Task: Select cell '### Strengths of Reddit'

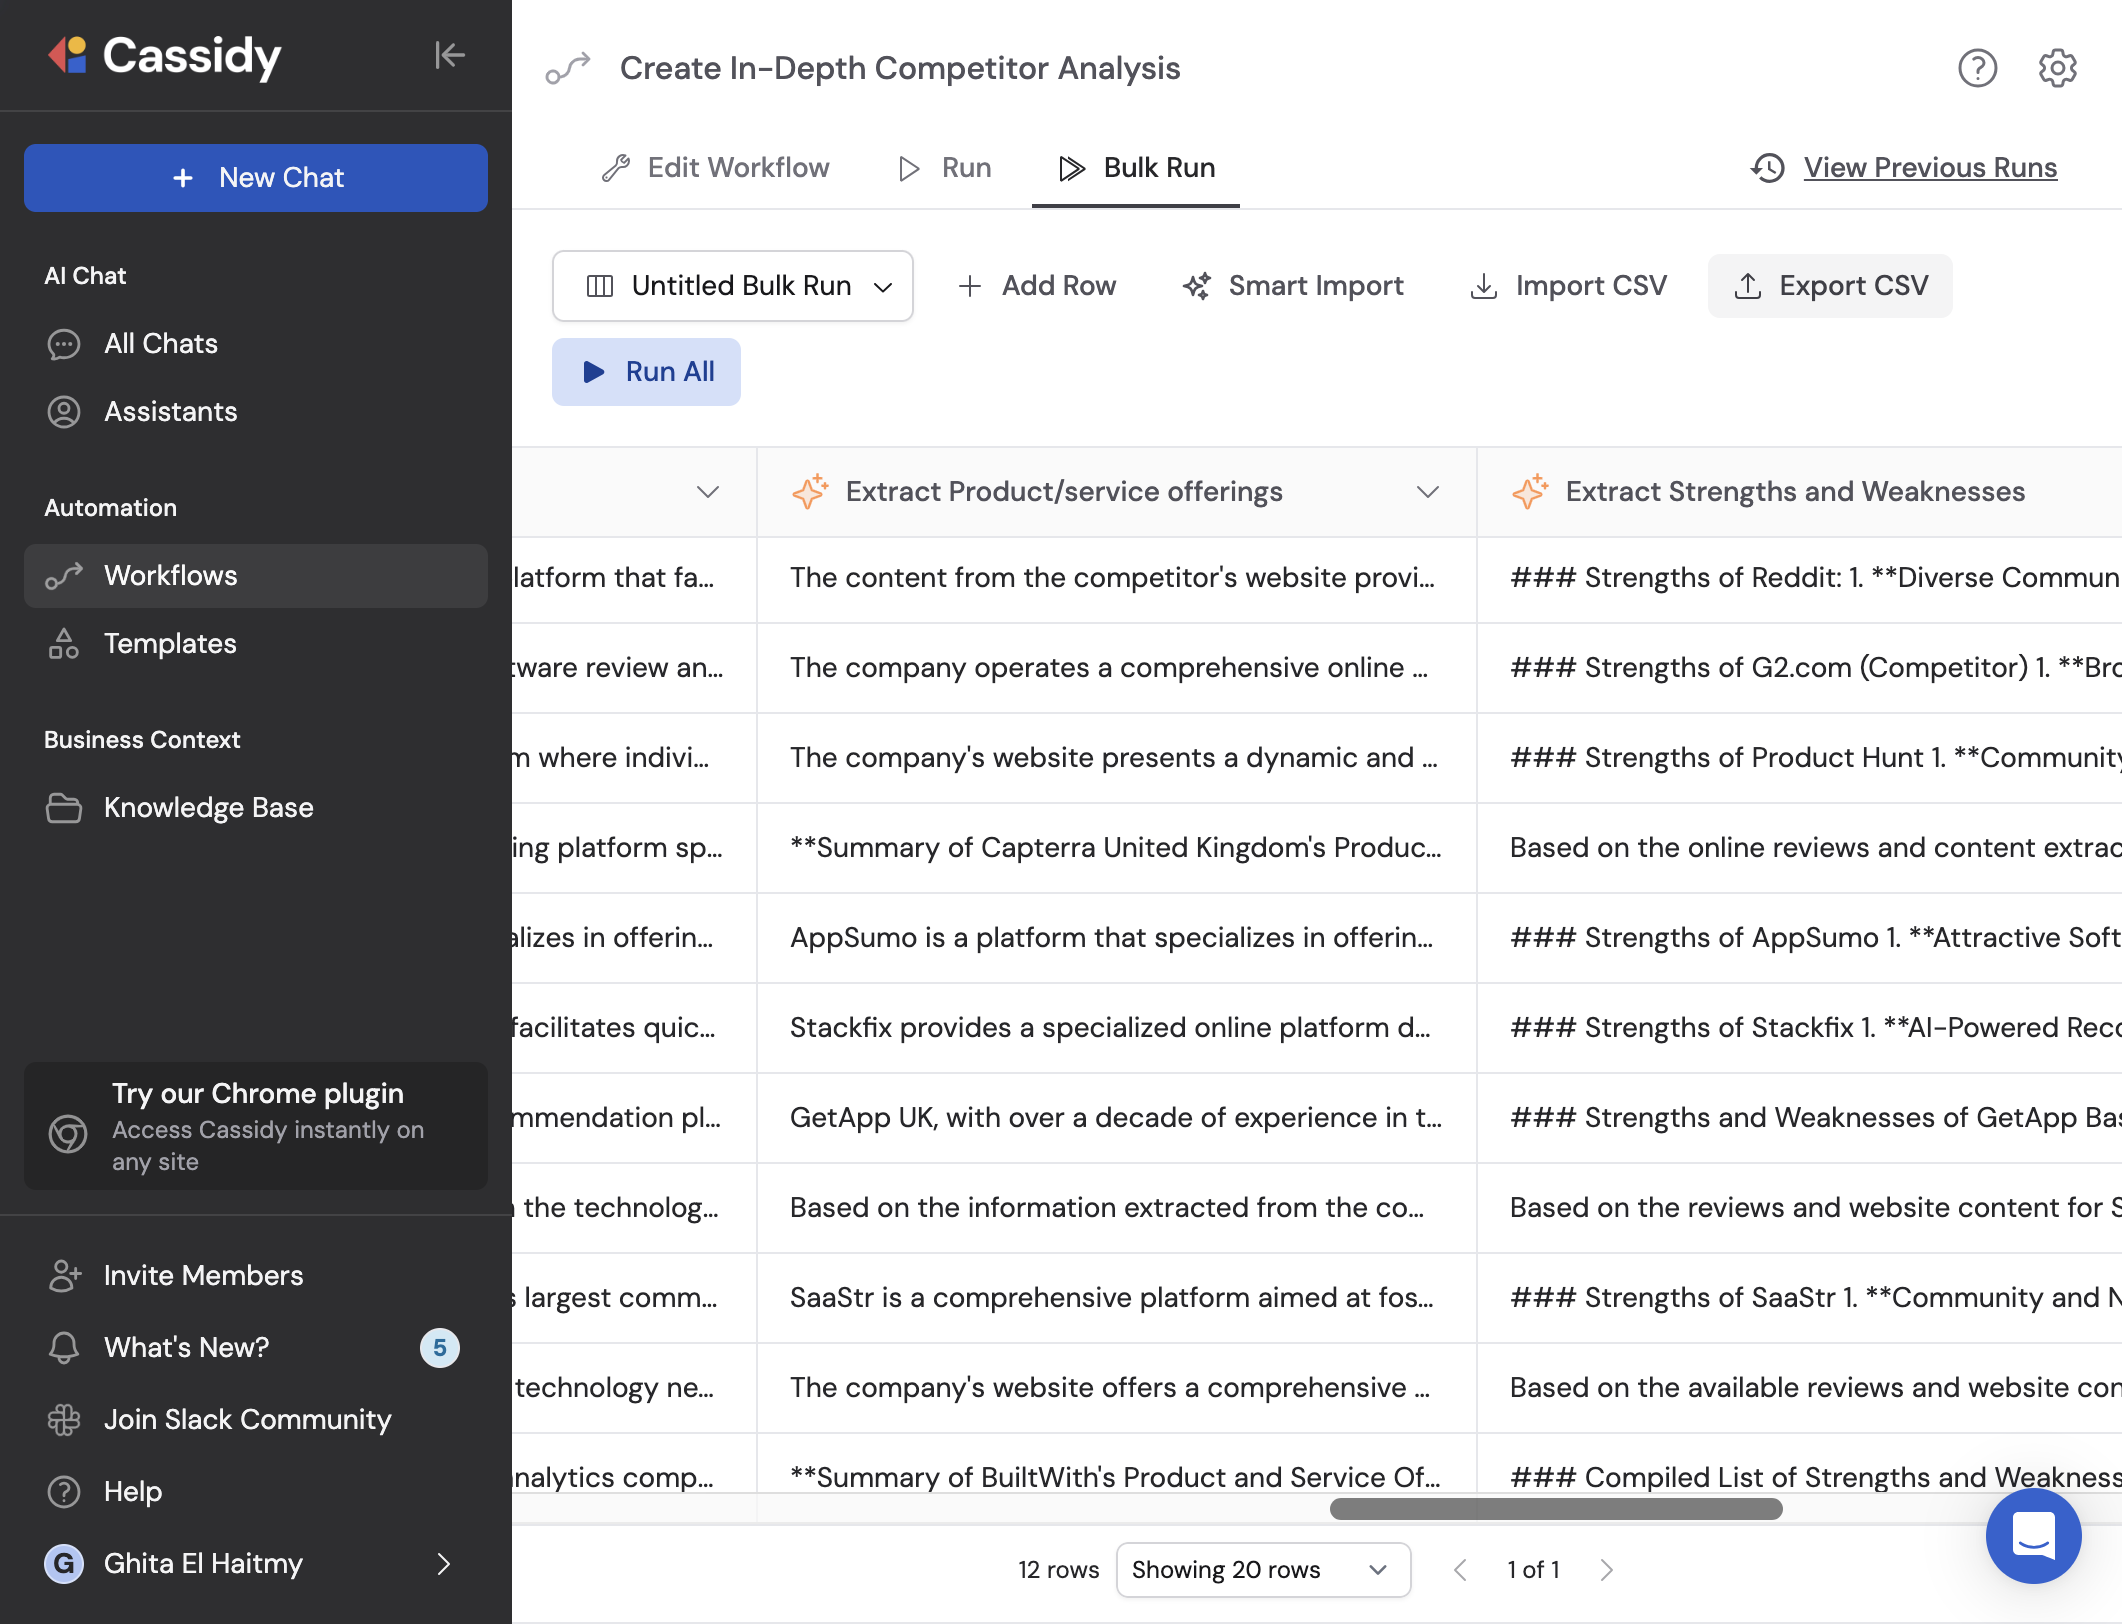Action: point(1800,578)
